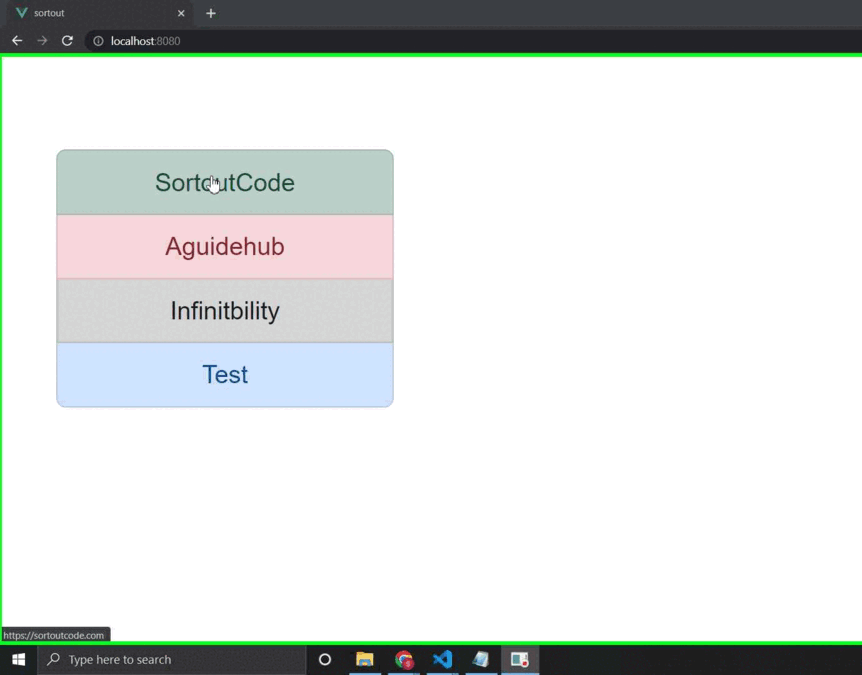
Task: Focus the localhost:8080 address bar
Action: [473, 41]
